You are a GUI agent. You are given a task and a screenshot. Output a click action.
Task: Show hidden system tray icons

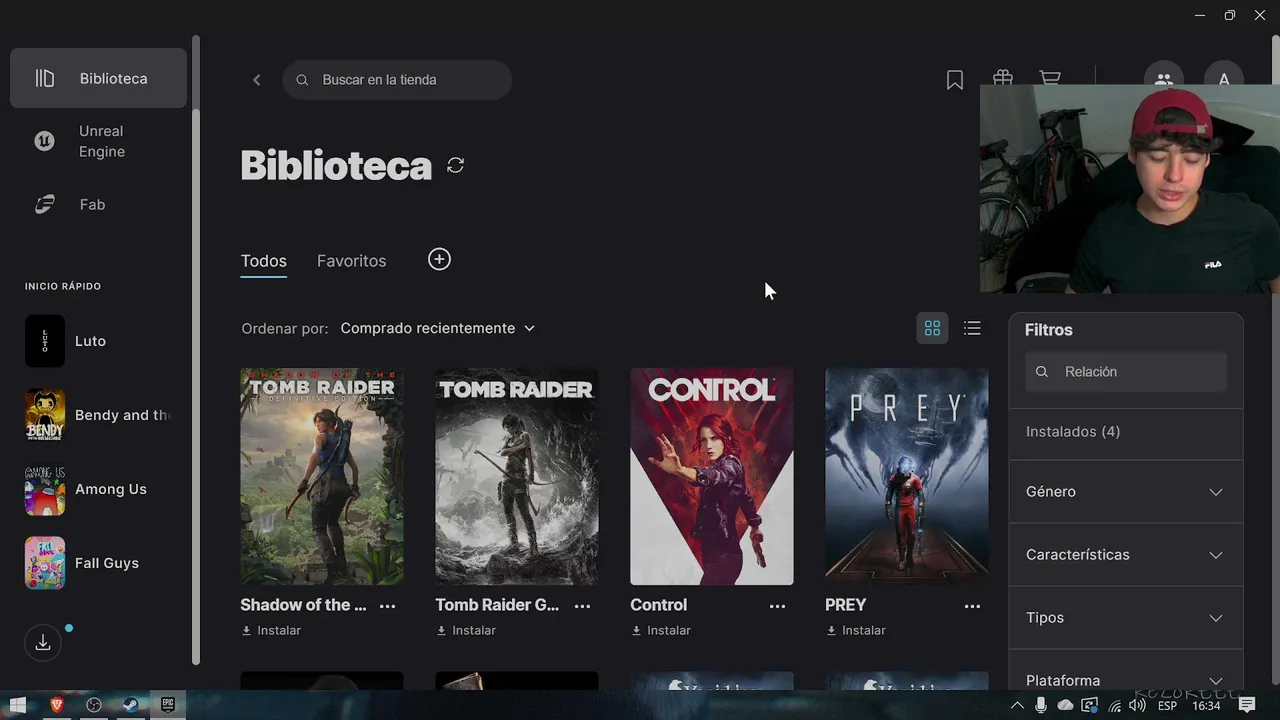coord(1019,706)
